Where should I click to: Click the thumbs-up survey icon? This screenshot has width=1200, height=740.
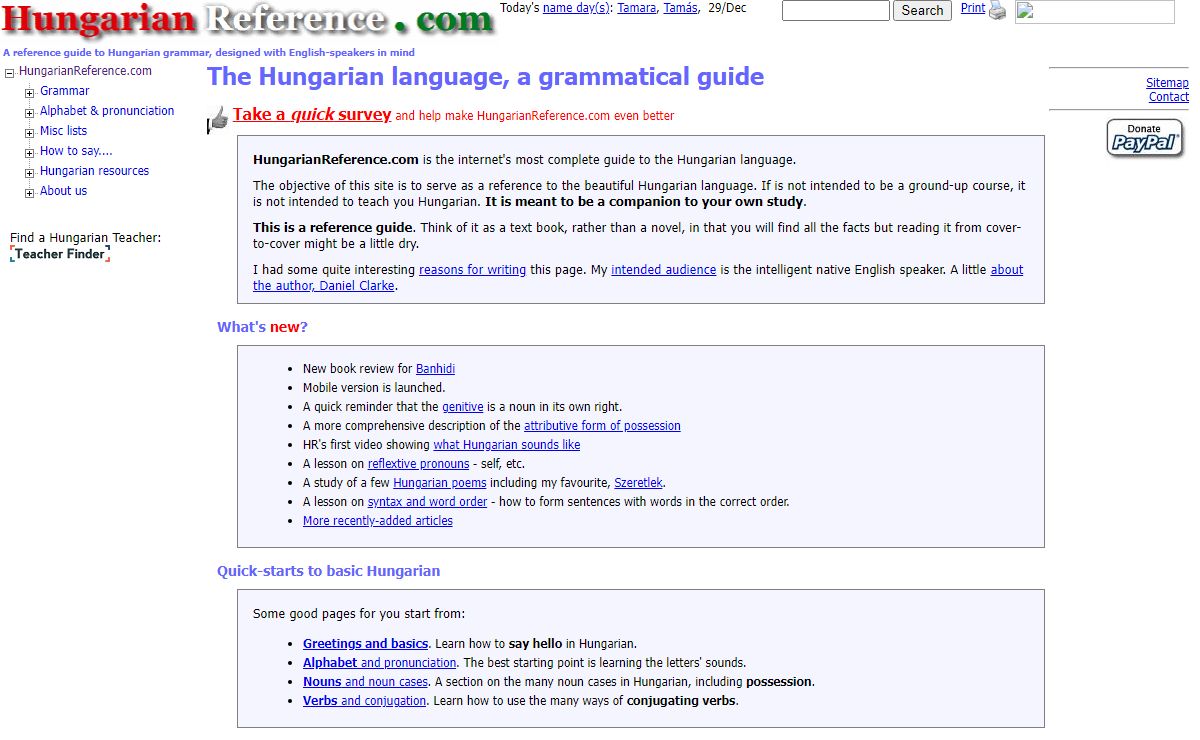tap(218, 119)
